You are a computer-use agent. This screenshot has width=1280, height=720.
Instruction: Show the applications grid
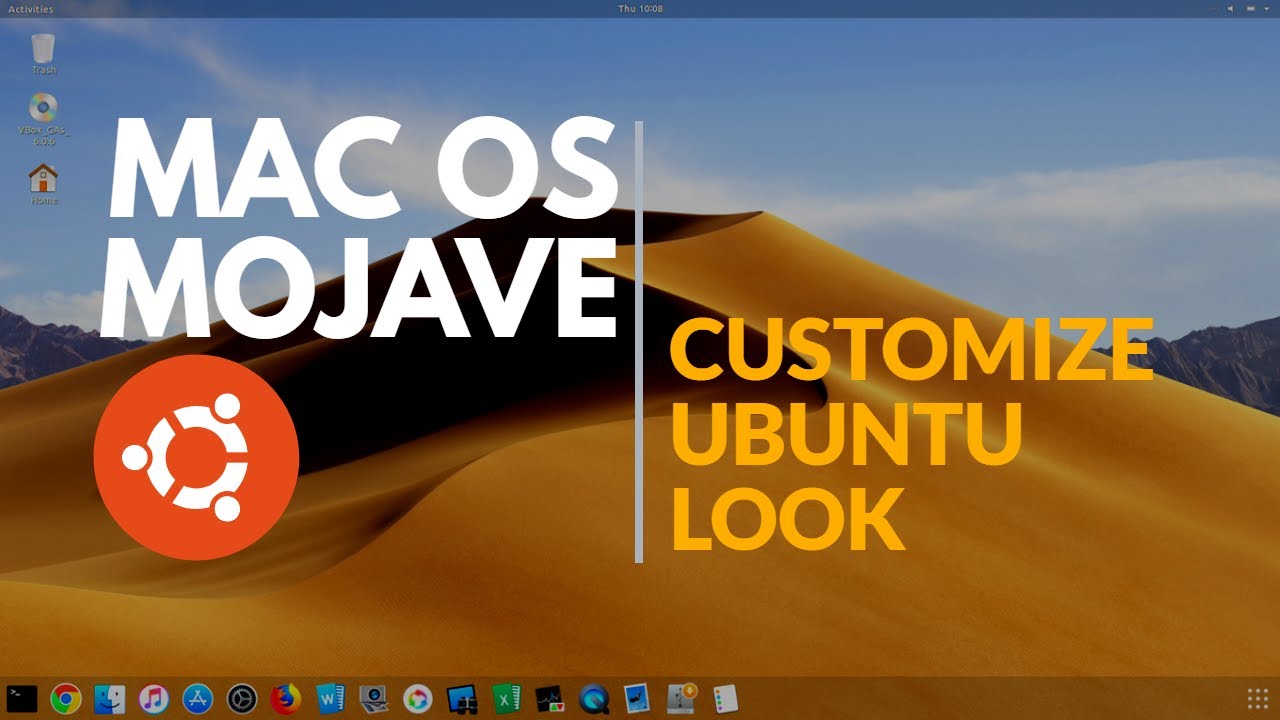pos(1257,698)
